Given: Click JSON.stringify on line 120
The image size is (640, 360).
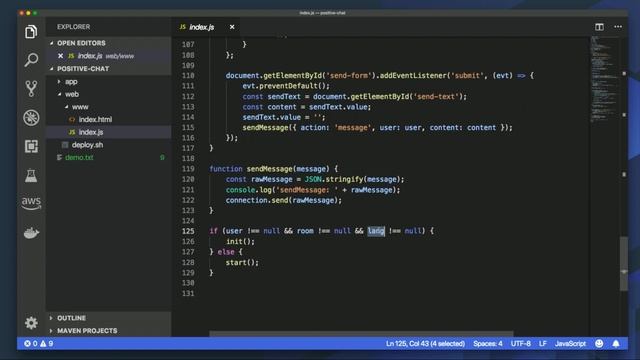Looking at the screenshot, I should tap(333, 179).
